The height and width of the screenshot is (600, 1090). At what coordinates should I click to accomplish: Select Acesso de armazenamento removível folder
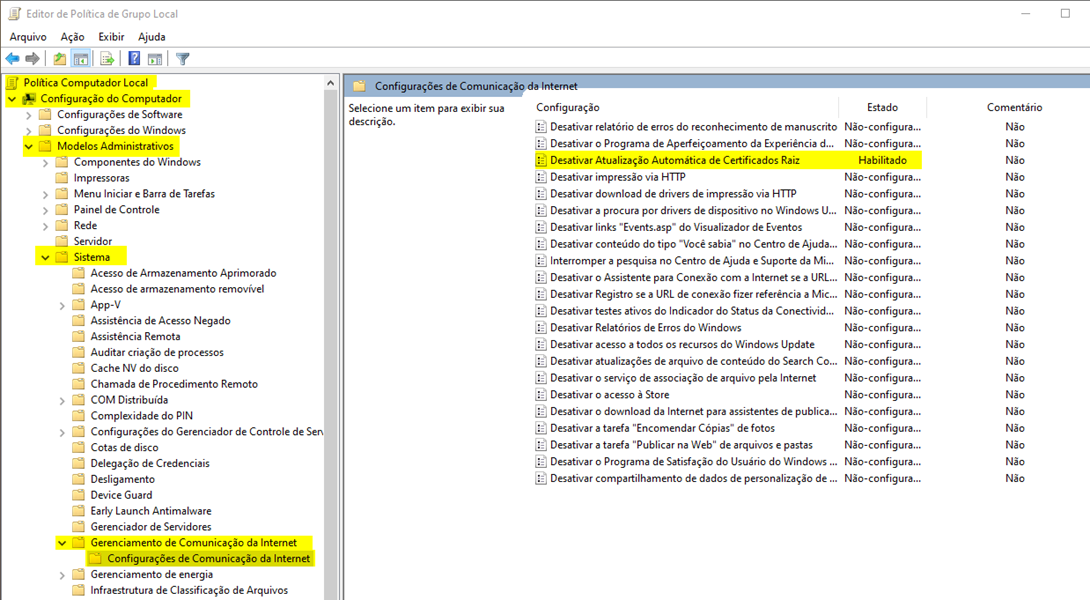coord(177,289)
